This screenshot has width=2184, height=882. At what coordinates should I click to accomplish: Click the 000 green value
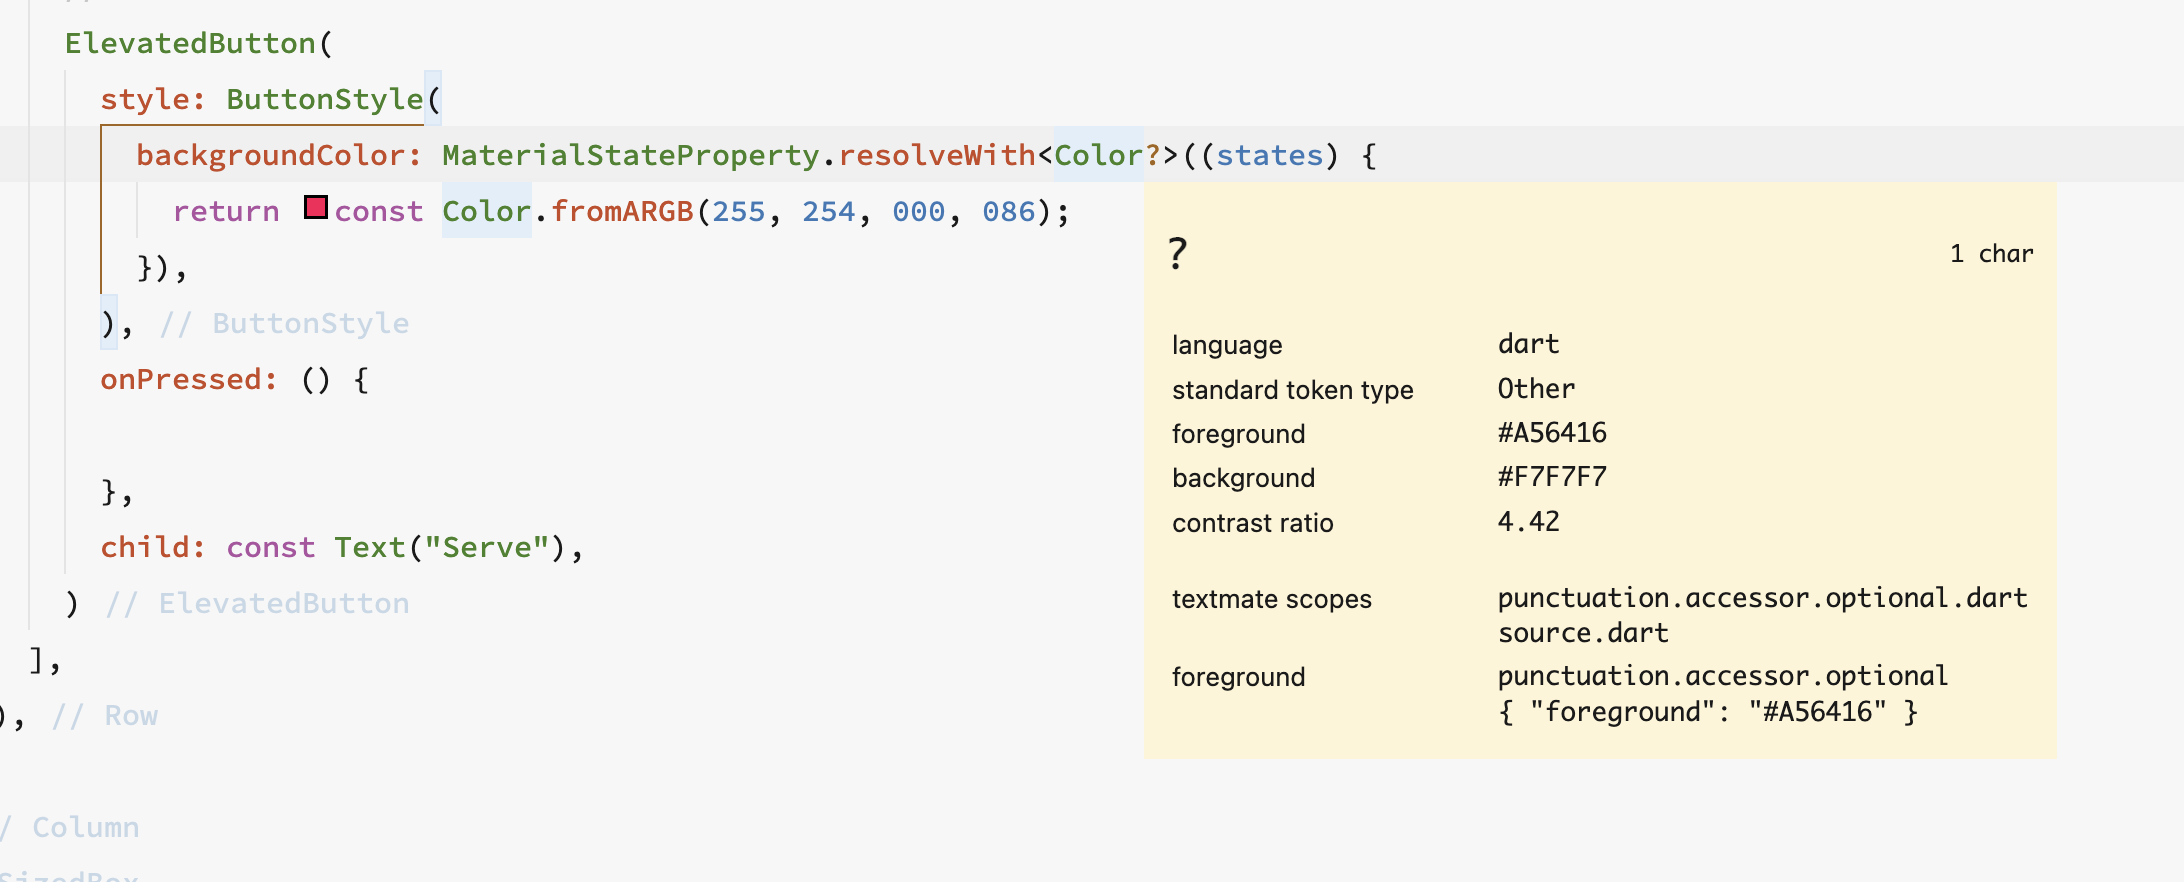click(919, 211)
